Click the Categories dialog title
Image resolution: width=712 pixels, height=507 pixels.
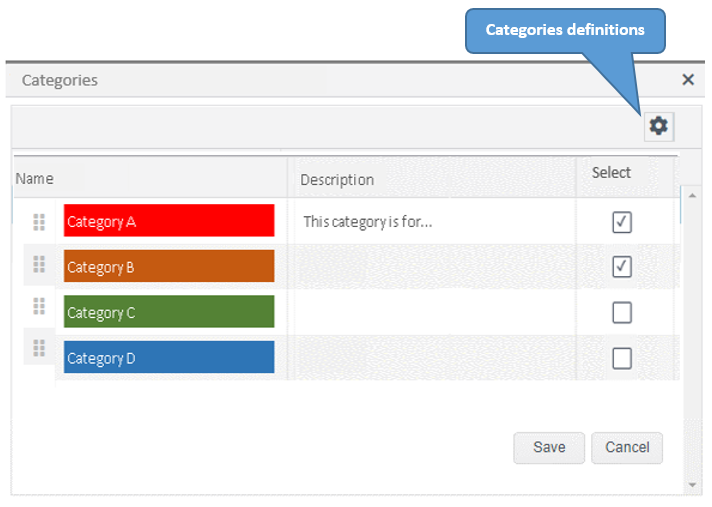pyautogui.click(x=59, y=80)
